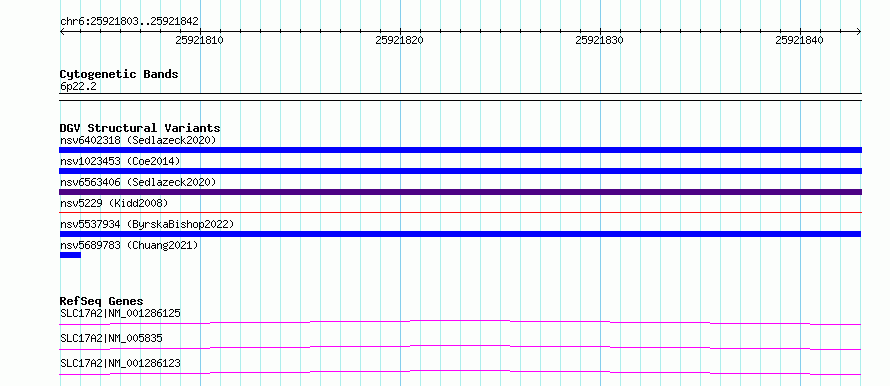
Task: Select the thin red nsv5229 line
Action: click(x=461, y=213)
